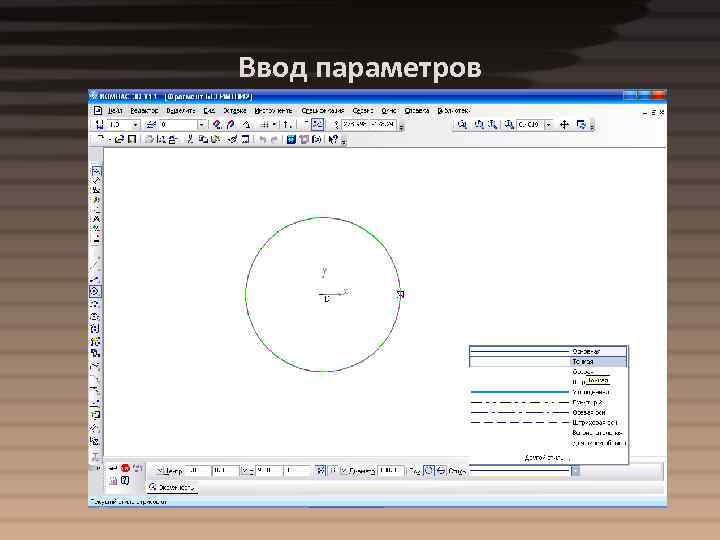Click the first Центр X coordinate field
The height and width of the screenshot is (540, 720).
(x=198, y=471)
